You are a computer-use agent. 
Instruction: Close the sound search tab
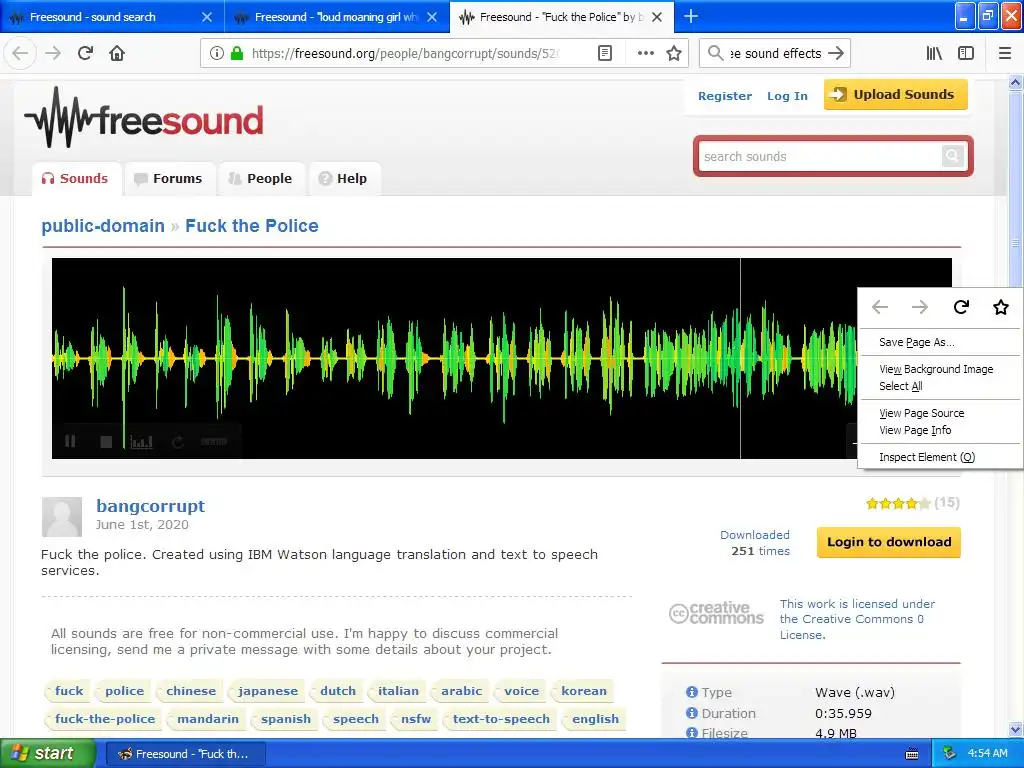pyautogui.click(x=207, y=17)
